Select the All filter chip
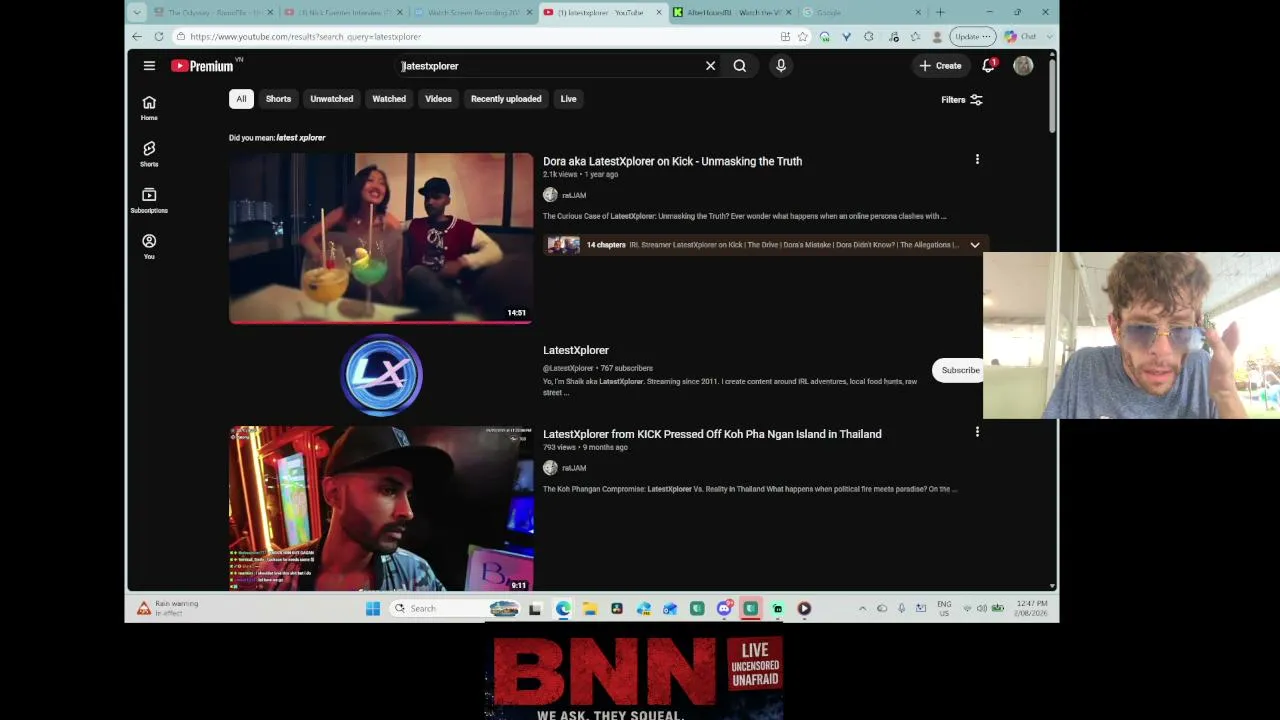Screen dimensions: 1280x720 241,99
